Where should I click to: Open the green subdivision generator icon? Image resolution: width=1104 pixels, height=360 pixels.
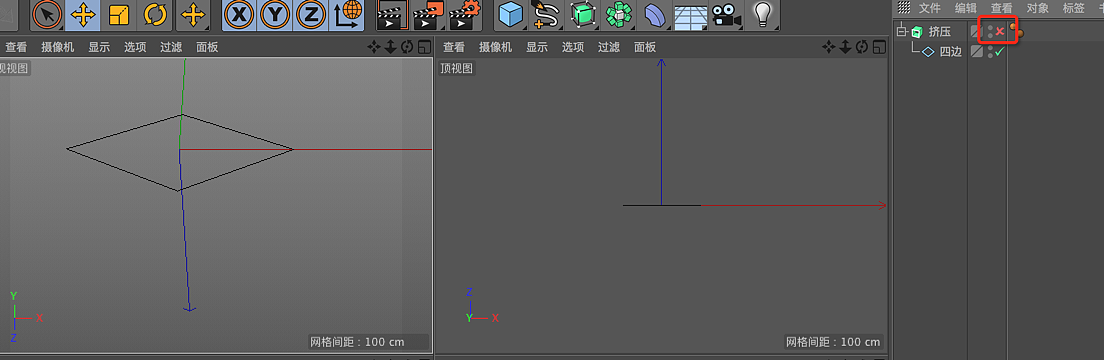click(583, 15)
